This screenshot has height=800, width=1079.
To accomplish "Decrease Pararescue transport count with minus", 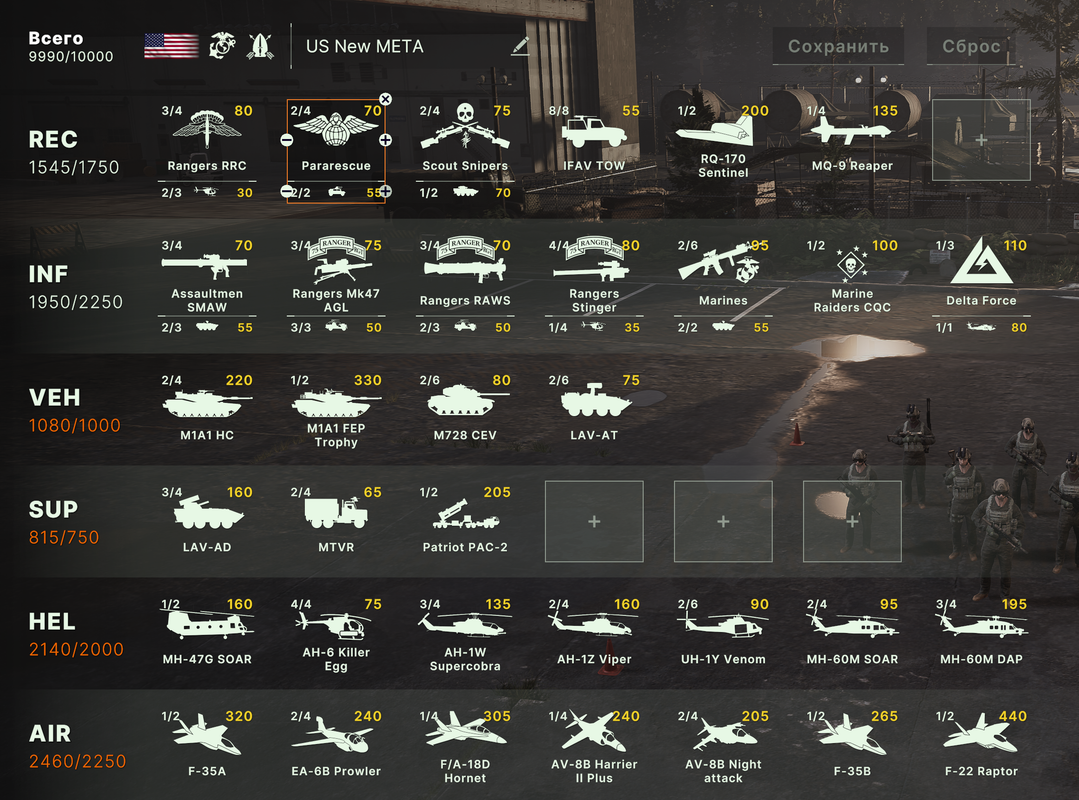I will [x=287, y=191].
